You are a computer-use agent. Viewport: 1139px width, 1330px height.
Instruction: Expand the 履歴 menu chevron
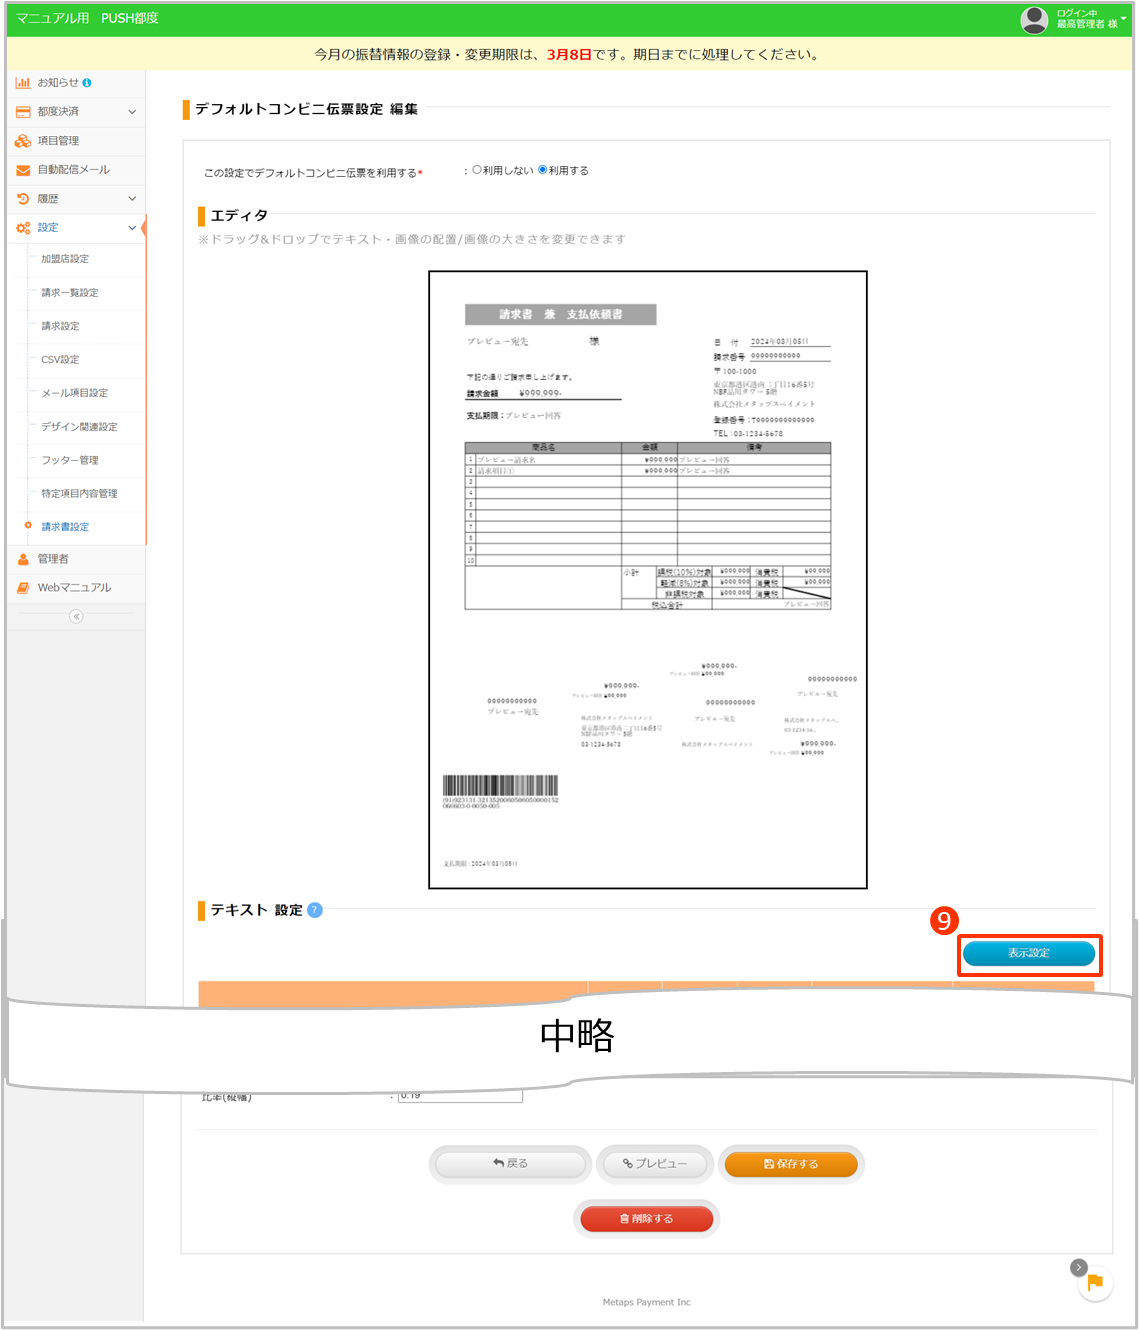click(130, 198)
